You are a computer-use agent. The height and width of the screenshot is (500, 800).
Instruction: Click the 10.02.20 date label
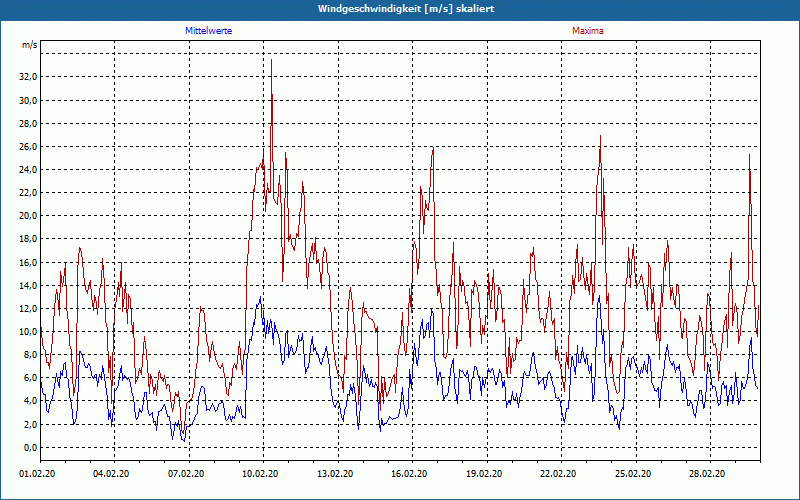261,474
